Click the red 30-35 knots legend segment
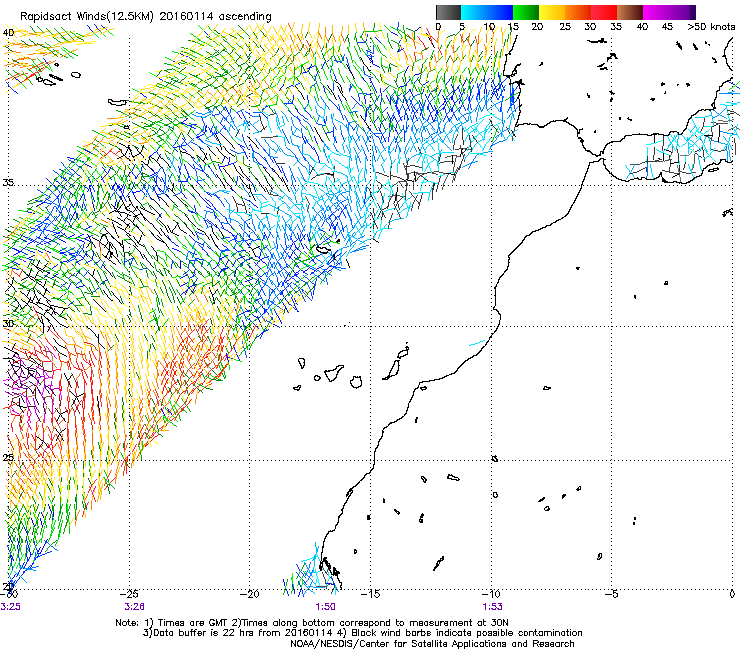 point(604,12)
